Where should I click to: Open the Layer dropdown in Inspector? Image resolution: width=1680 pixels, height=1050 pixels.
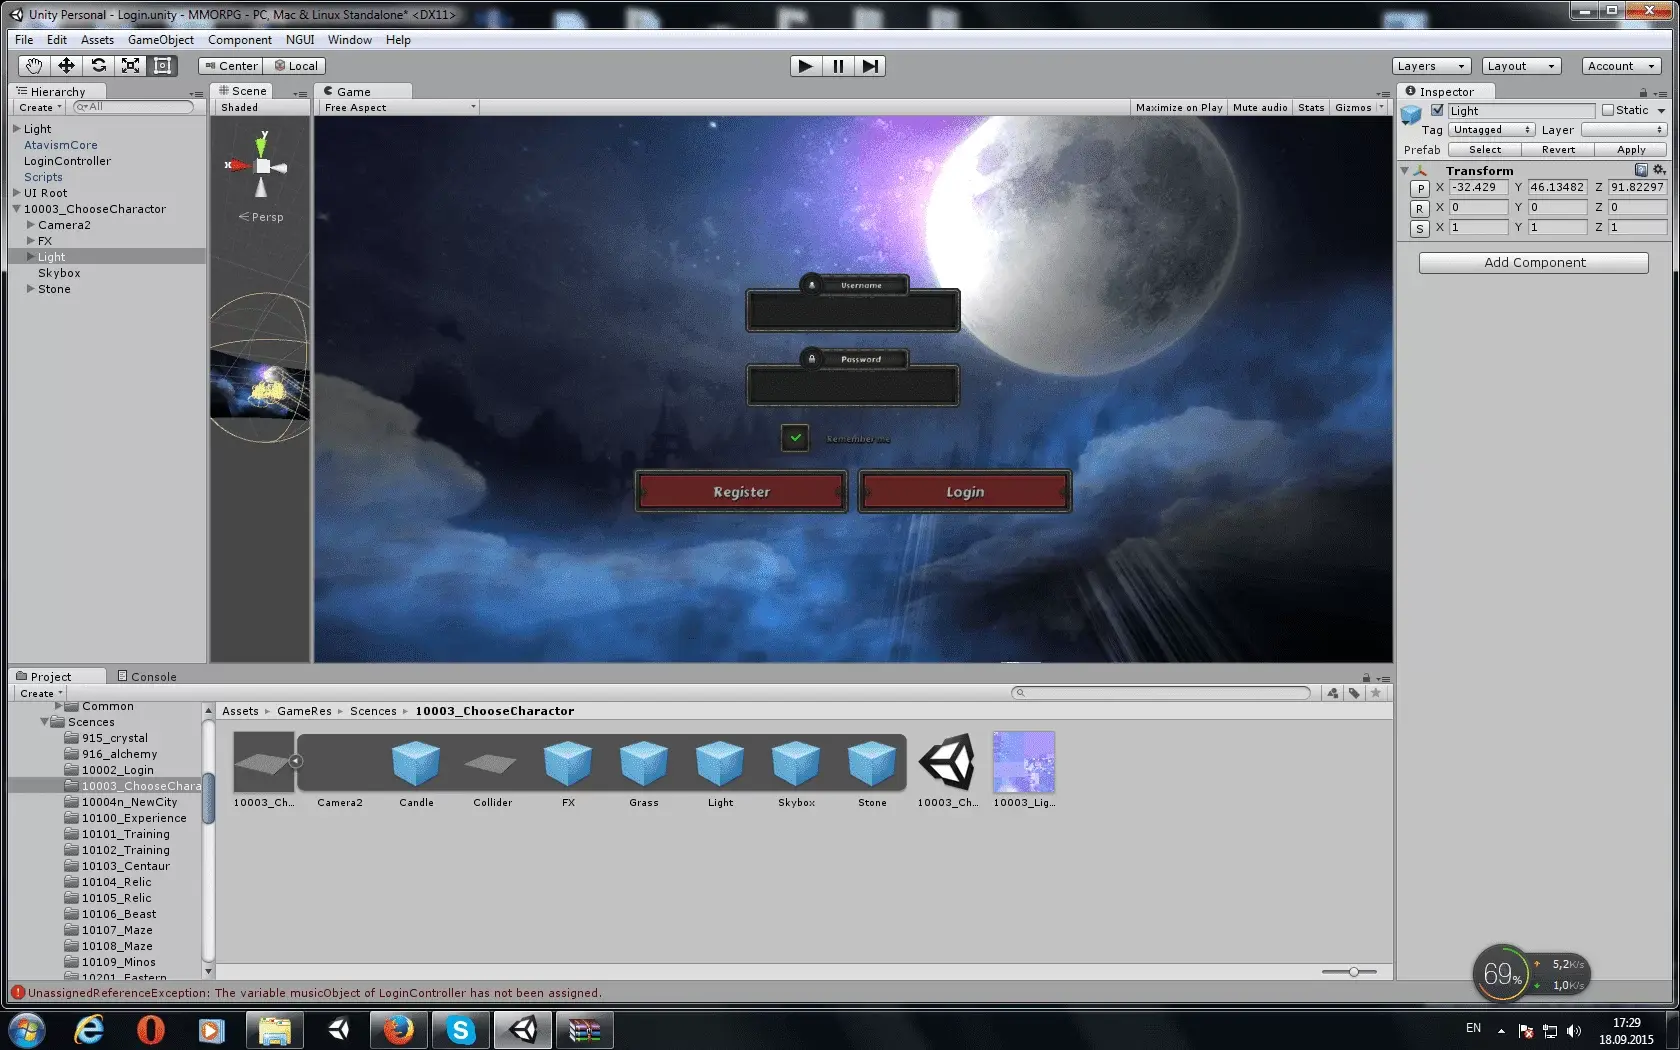point(1623,130)
